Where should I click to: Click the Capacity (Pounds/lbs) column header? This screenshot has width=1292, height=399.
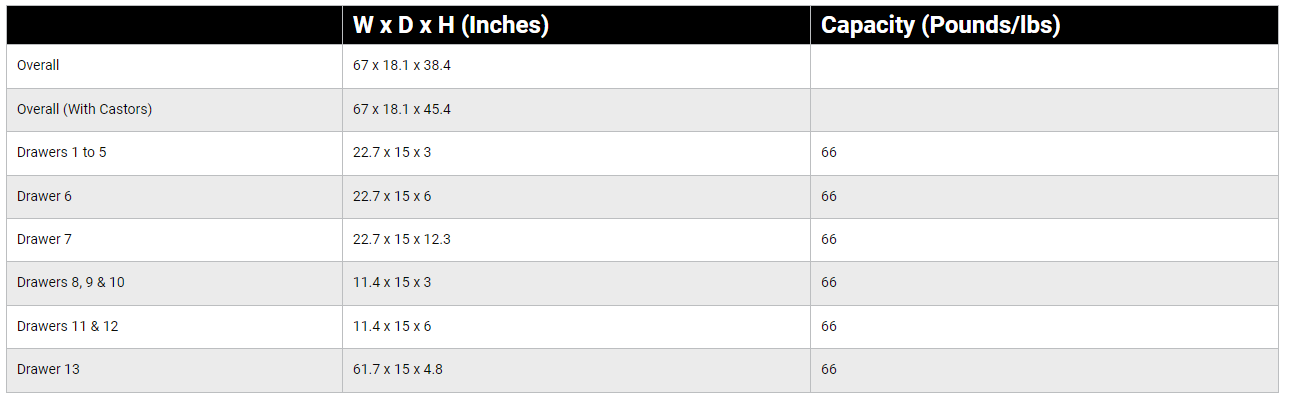(x=940, y=25)
